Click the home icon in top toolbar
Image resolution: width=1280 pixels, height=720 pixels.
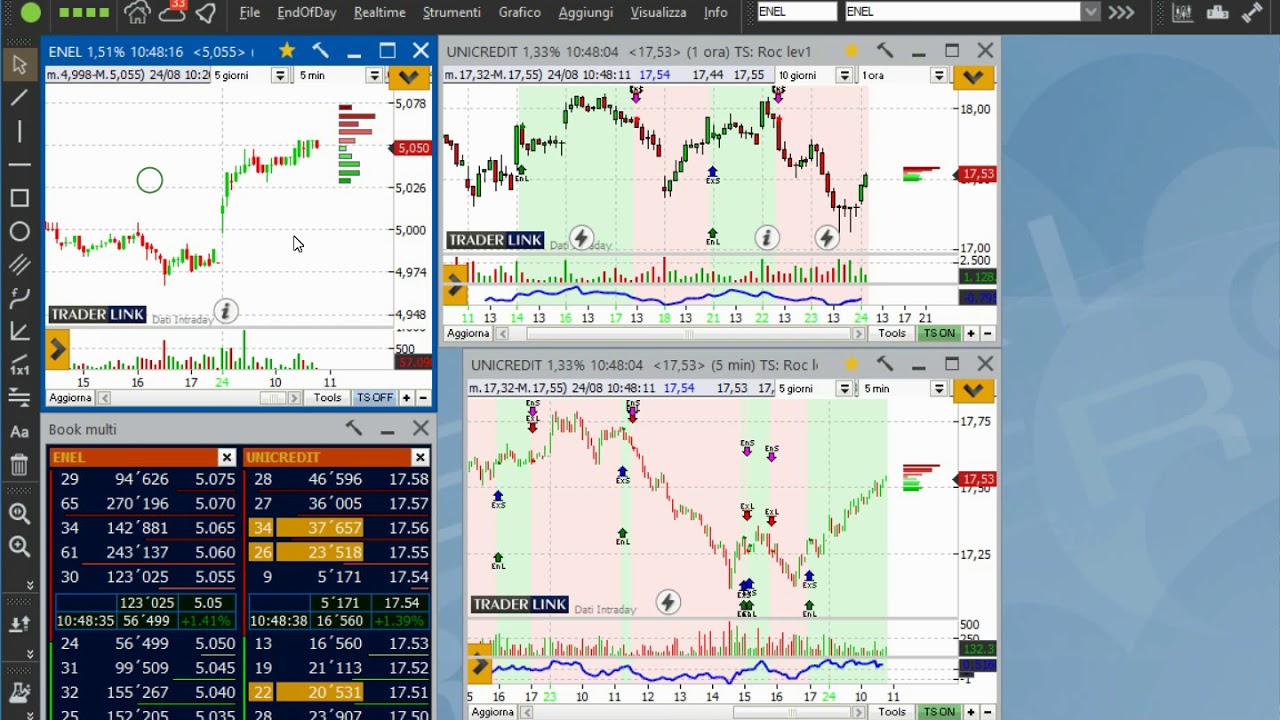[x=137, y=13]
